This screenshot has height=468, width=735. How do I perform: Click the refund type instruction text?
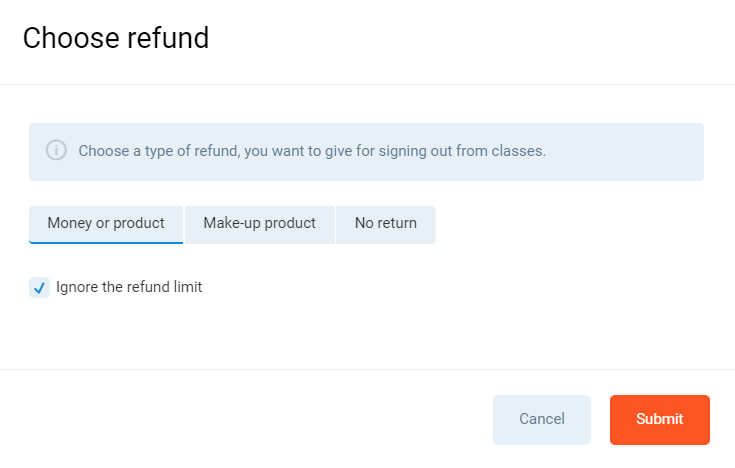click(x=311, y=152)
